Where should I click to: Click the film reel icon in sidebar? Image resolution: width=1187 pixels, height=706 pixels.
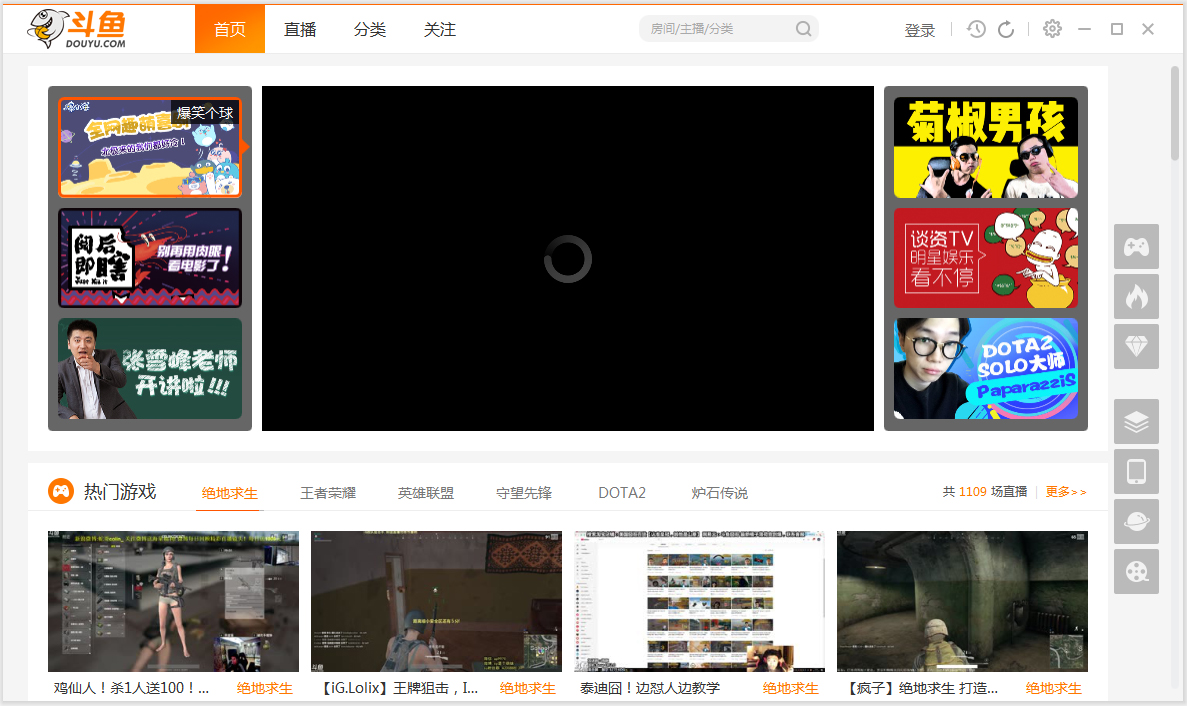click(1136, 571)
